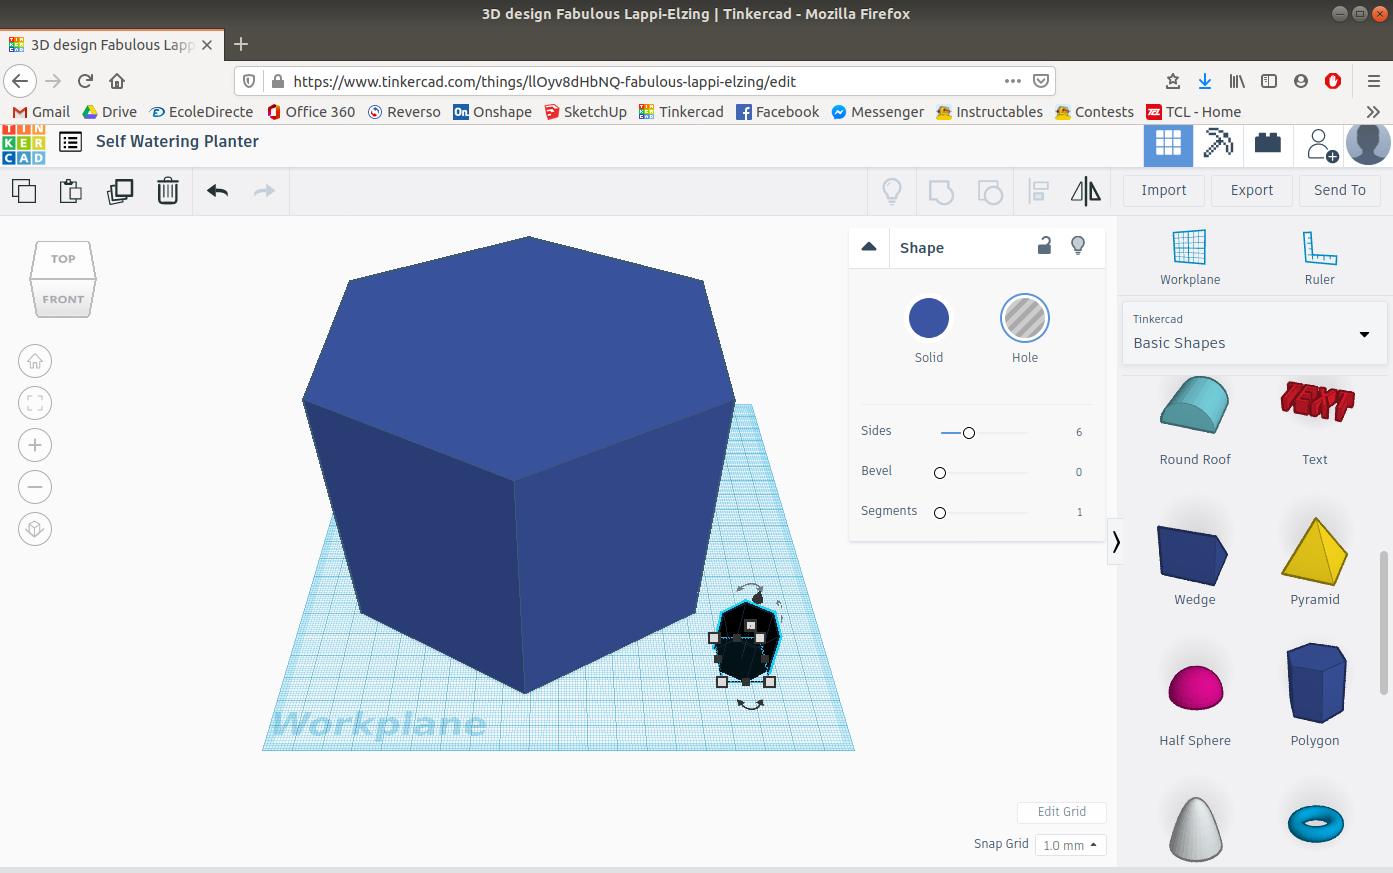Screen dimensions: 1393x873
Task: Click the Undo arrow icon
Action: (217, 190)
